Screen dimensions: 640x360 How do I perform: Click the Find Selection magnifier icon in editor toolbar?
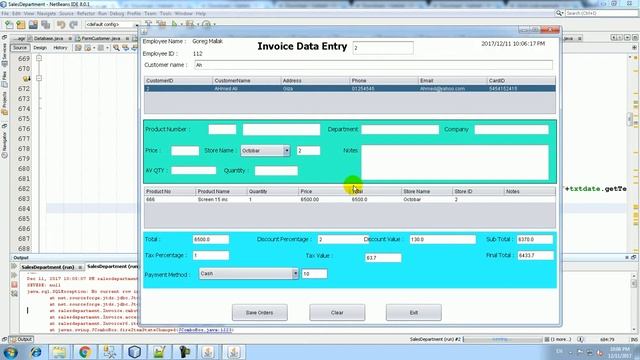[116, 48]
